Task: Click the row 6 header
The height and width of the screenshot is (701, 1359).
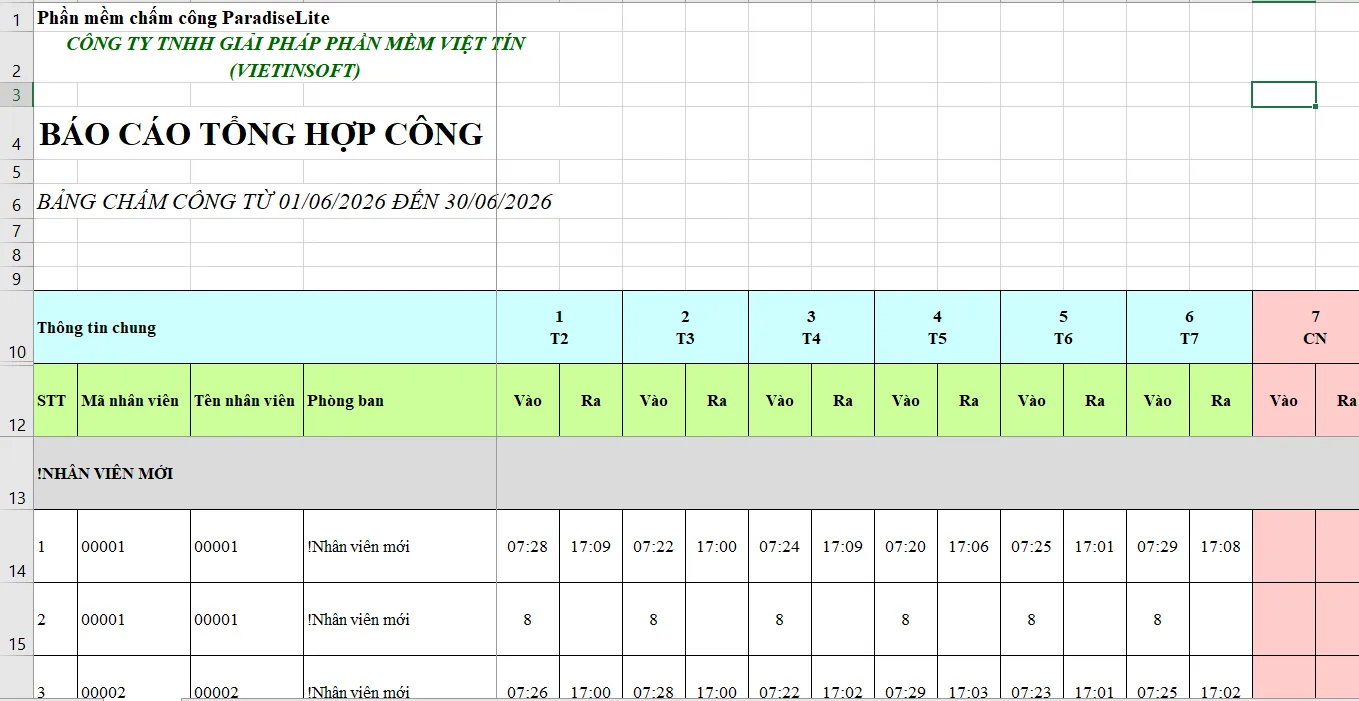Action: 16,202
